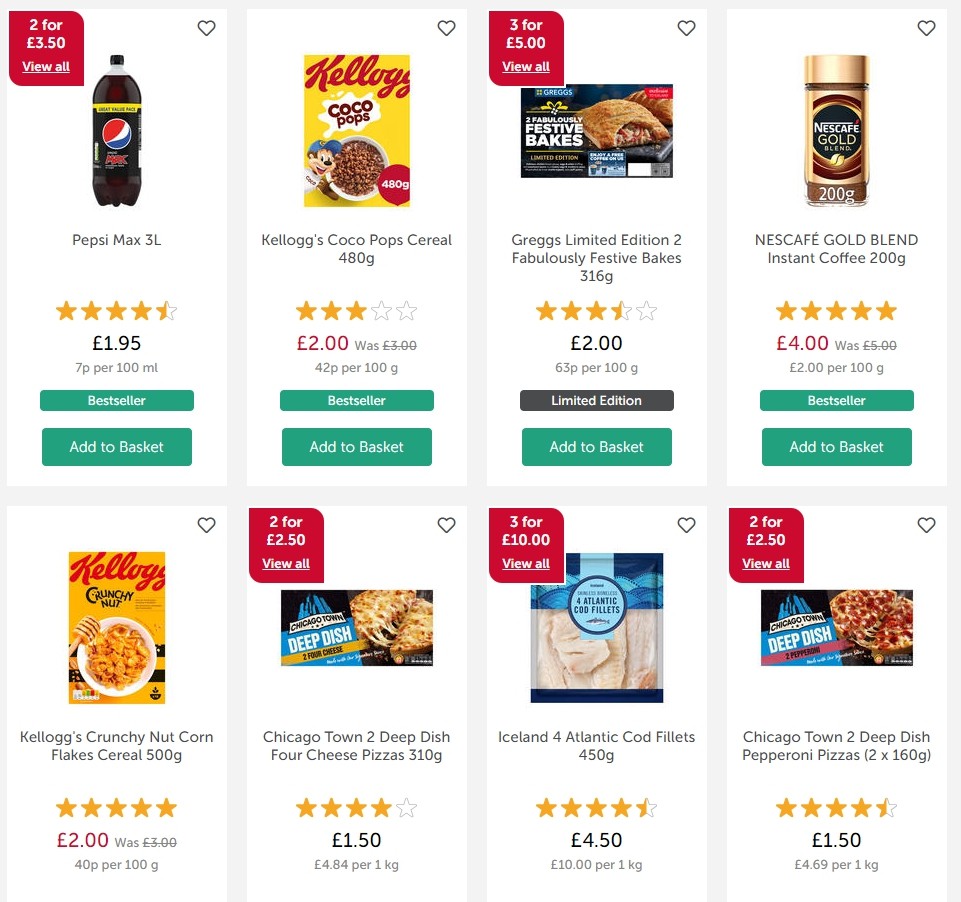961x902 pixels.
Task: Open Chicago Town Pepperoni Pizzas product link
Action: click(837, 746)
